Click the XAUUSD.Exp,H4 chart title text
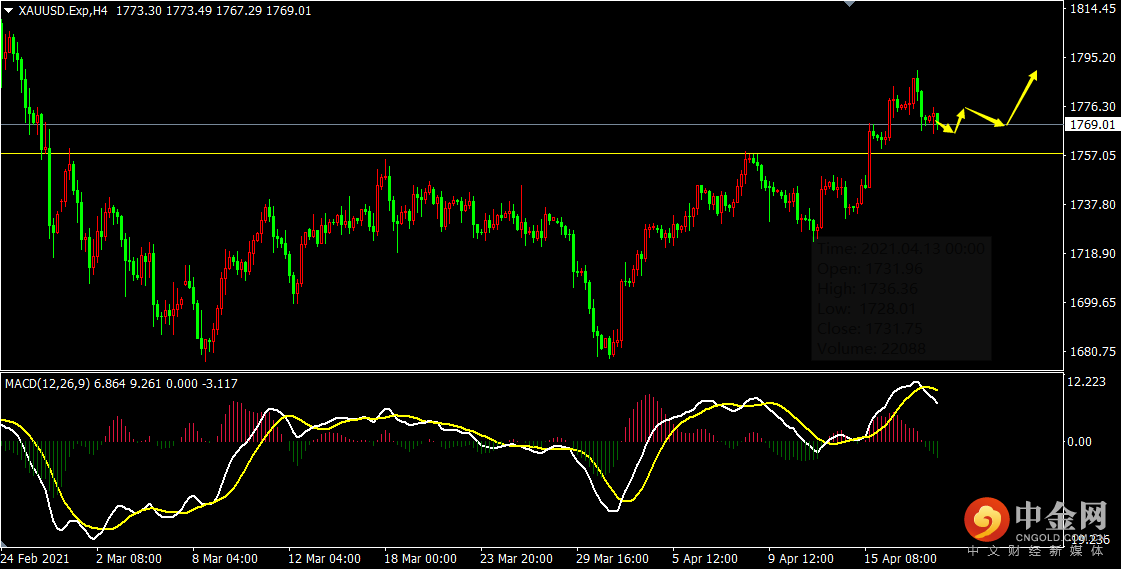Screen dimensions: 1121x569 pos(64,11)
